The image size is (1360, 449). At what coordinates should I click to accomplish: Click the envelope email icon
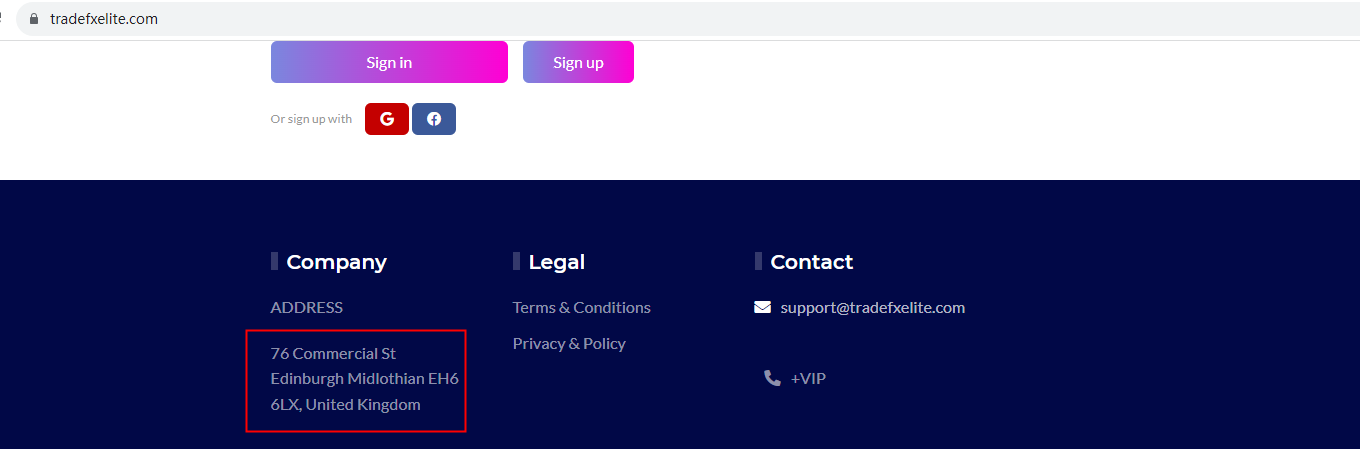tap(763, 307)
